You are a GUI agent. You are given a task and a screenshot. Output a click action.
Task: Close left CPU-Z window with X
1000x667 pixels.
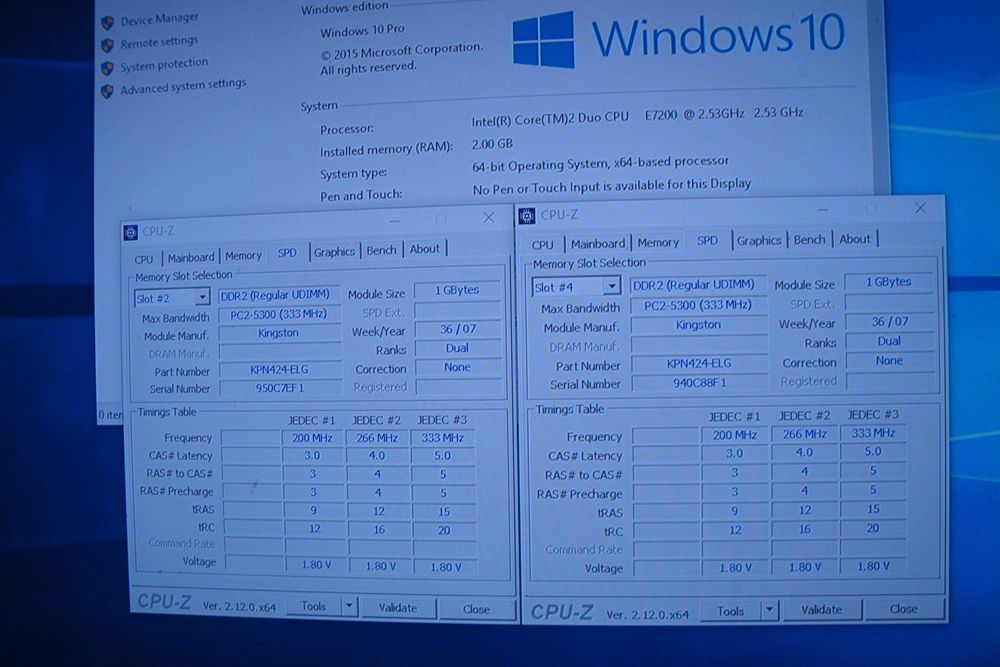(x=489, y=218)
